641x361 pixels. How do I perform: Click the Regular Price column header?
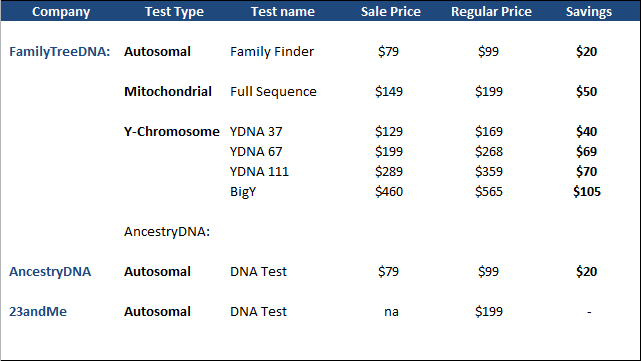(x=491, y=11)
